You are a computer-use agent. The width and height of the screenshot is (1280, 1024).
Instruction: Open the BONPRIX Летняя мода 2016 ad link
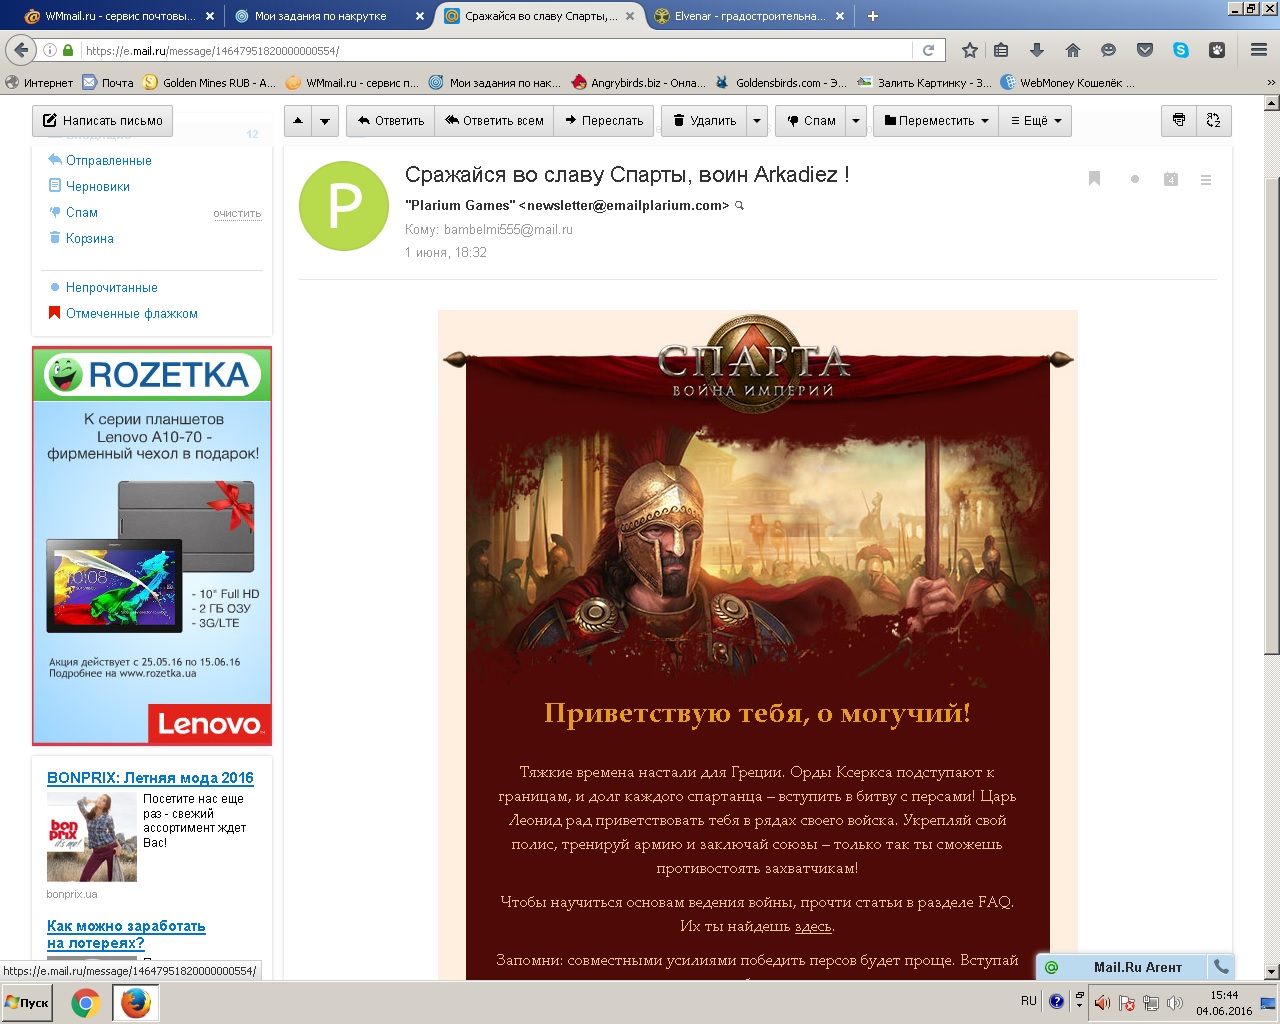coord(150,778)
